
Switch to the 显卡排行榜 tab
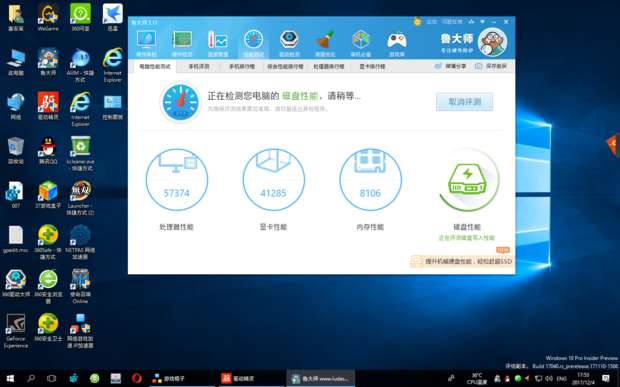[372, 66]
